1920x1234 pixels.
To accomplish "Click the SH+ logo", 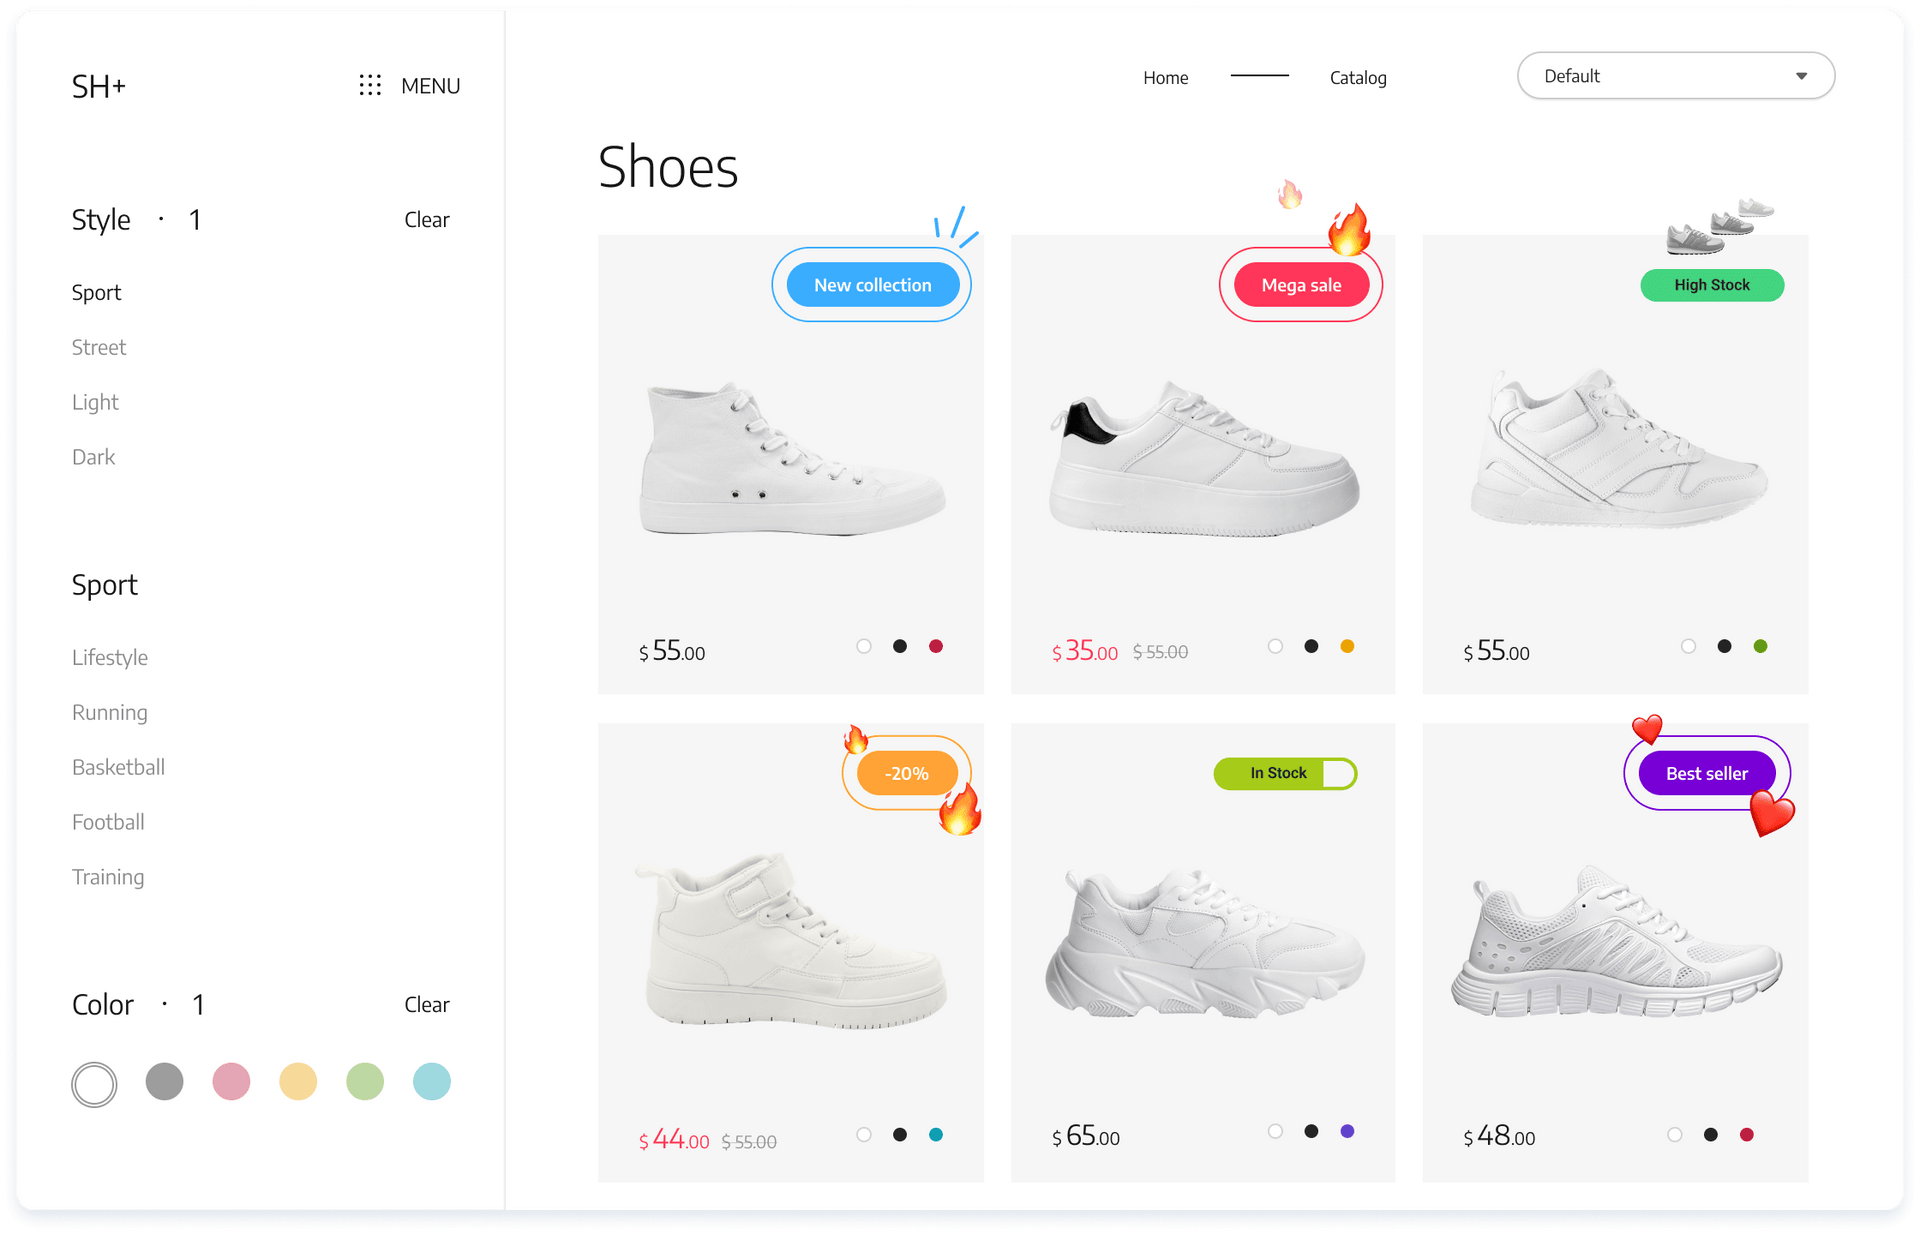I will point(98,86).
